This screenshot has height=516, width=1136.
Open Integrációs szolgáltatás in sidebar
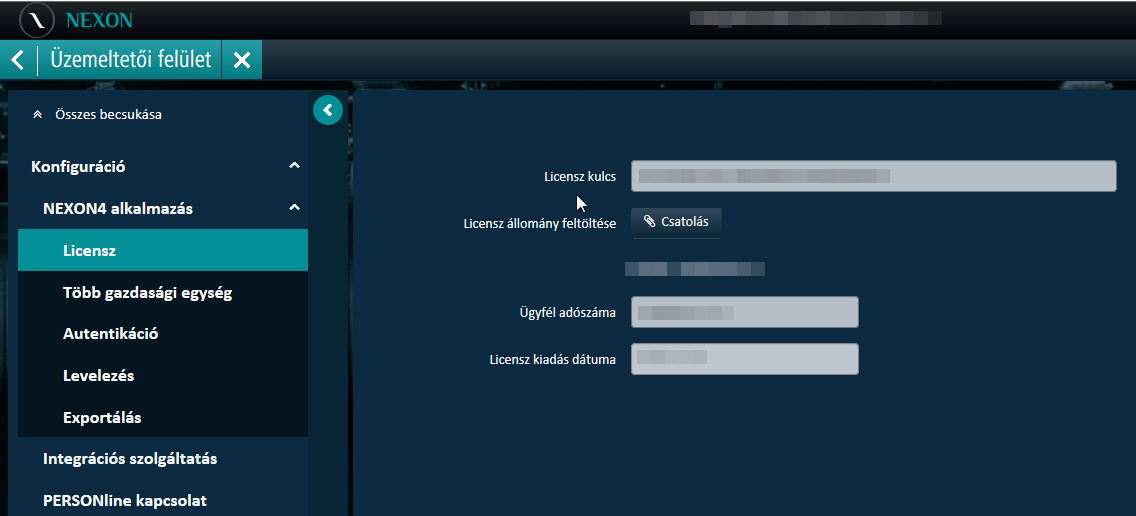point(130,459)
